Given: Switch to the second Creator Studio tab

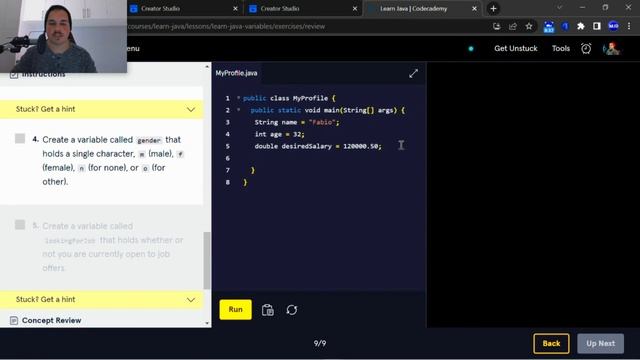Looking at the screenshot, I should [x=303, y=9].
